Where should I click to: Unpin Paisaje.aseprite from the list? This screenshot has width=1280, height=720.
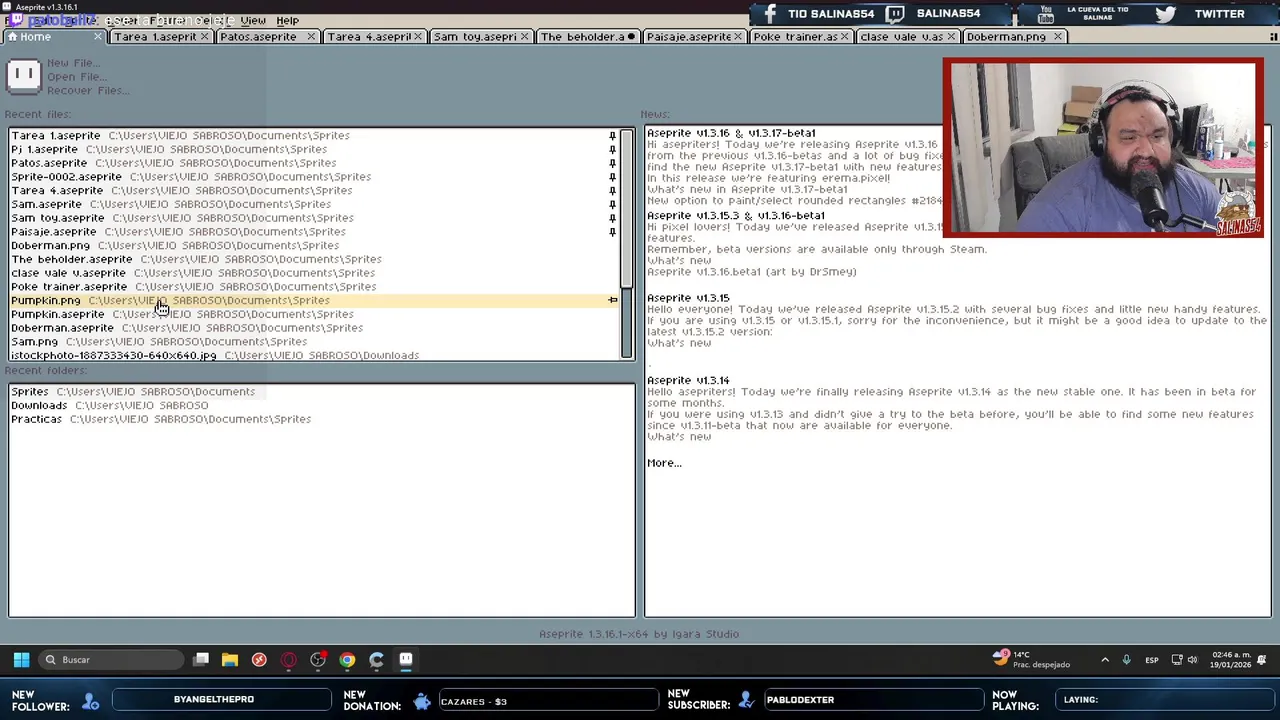pos(612,232)
